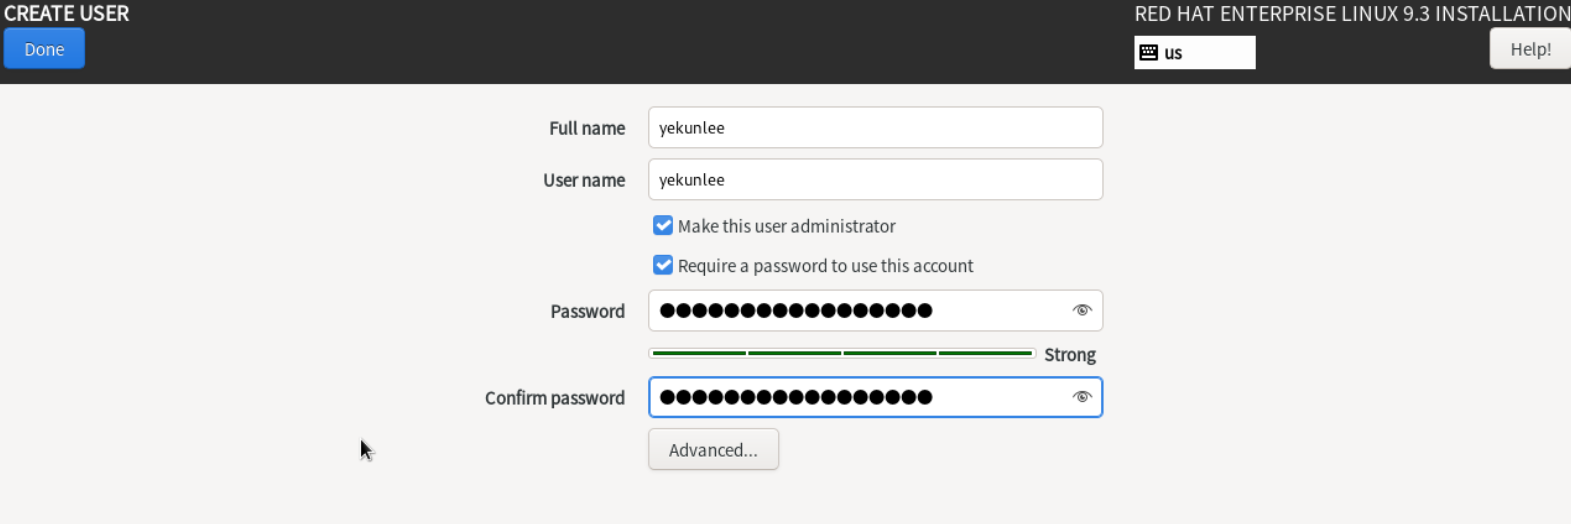Focus the Full name input field
The width and height of the screenshot is (1571, 524).
(875, 128)
